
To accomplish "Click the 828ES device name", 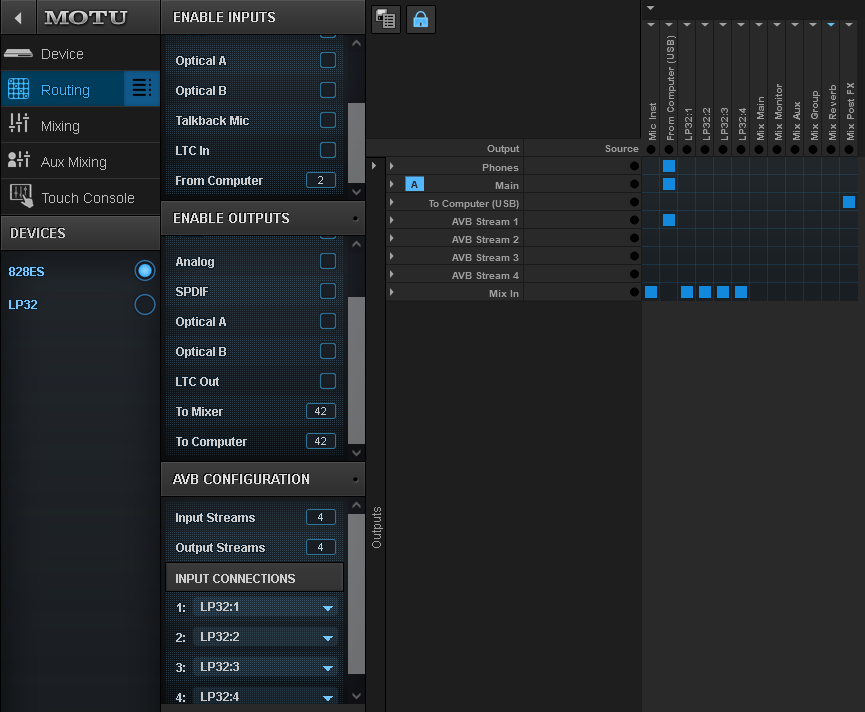I will pyautogui.click(x=26, y=272).
